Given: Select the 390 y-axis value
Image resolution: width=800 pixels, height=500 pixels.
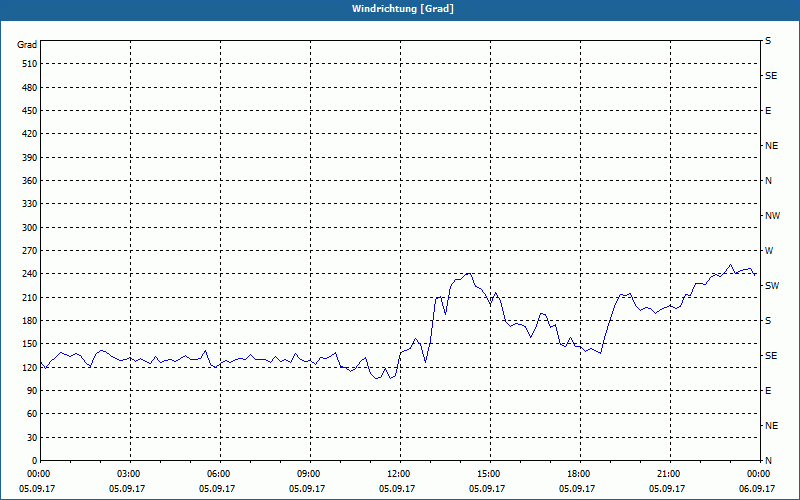Looking at the screenshot, I should 30,158.
